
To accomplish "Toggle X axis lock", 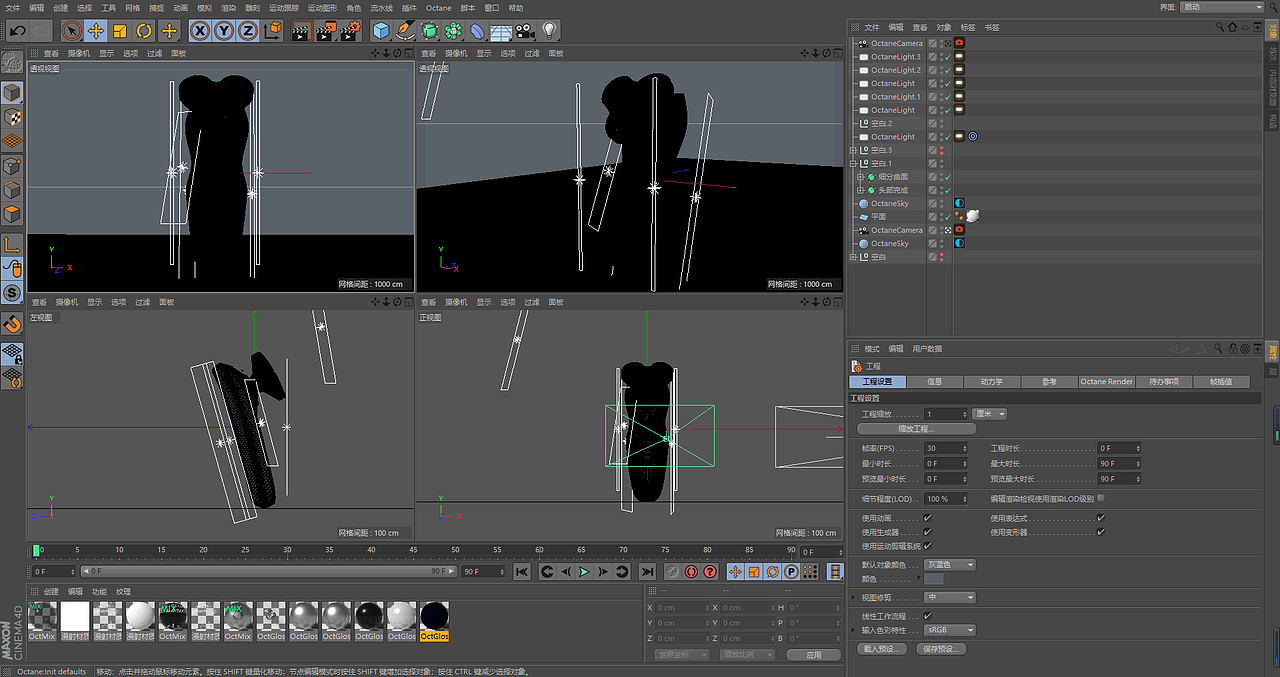I will point(200,31).
